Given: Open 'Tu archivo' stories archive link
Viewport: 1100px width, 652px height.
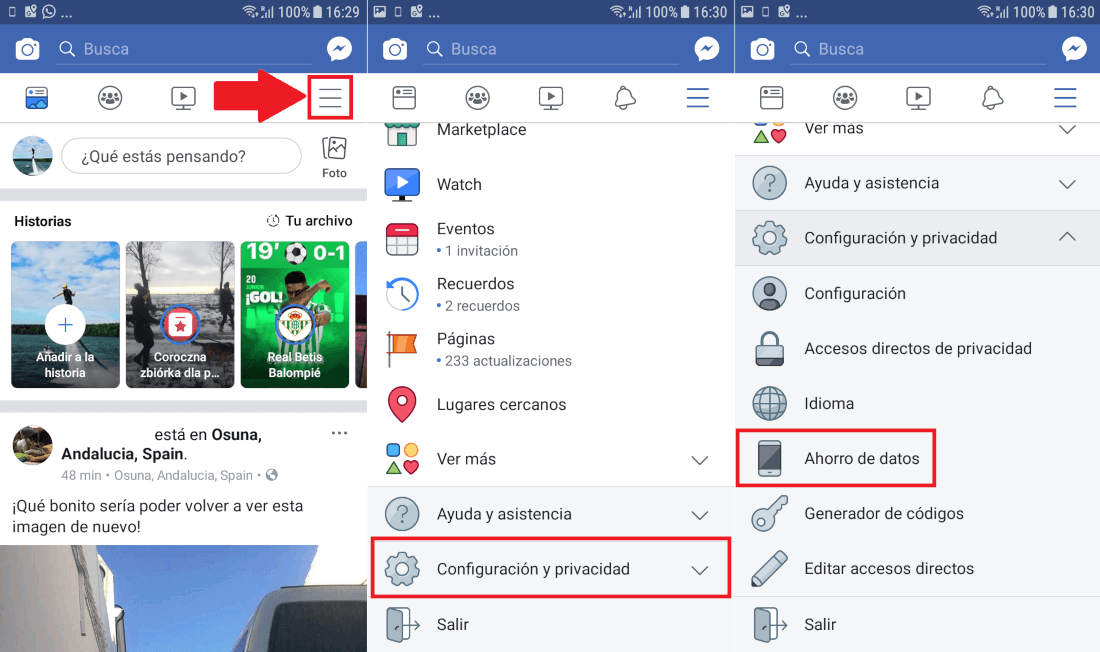Looking at the screenshot, I should click(x=309, y=220).
